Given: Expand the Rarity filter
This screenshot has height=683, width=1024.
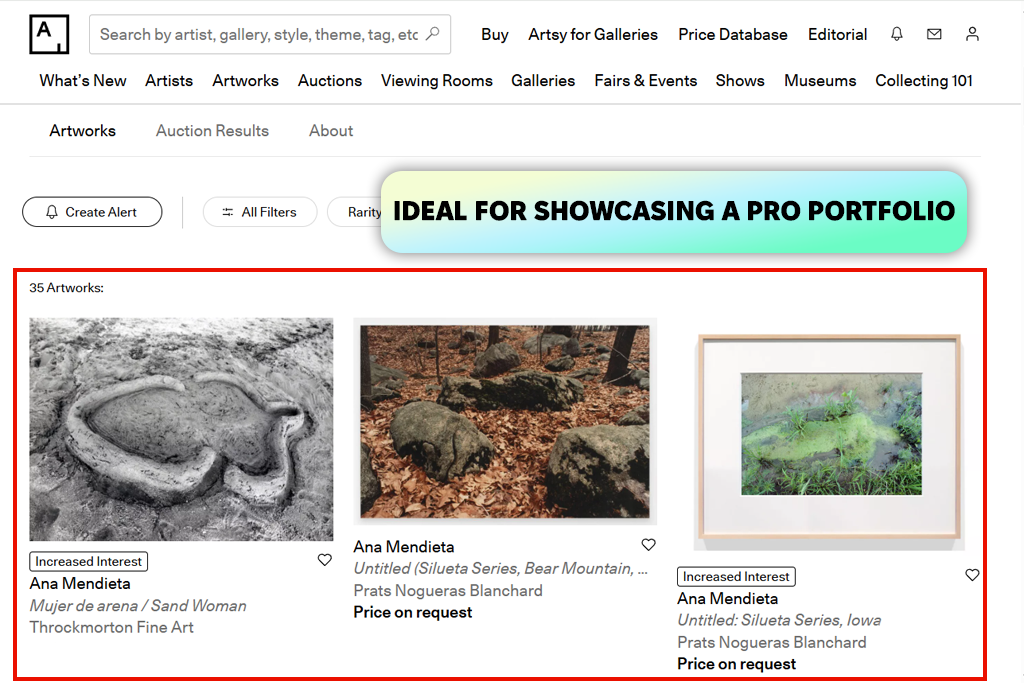Looking at the screenshot, I should click(x=355, y=212).
